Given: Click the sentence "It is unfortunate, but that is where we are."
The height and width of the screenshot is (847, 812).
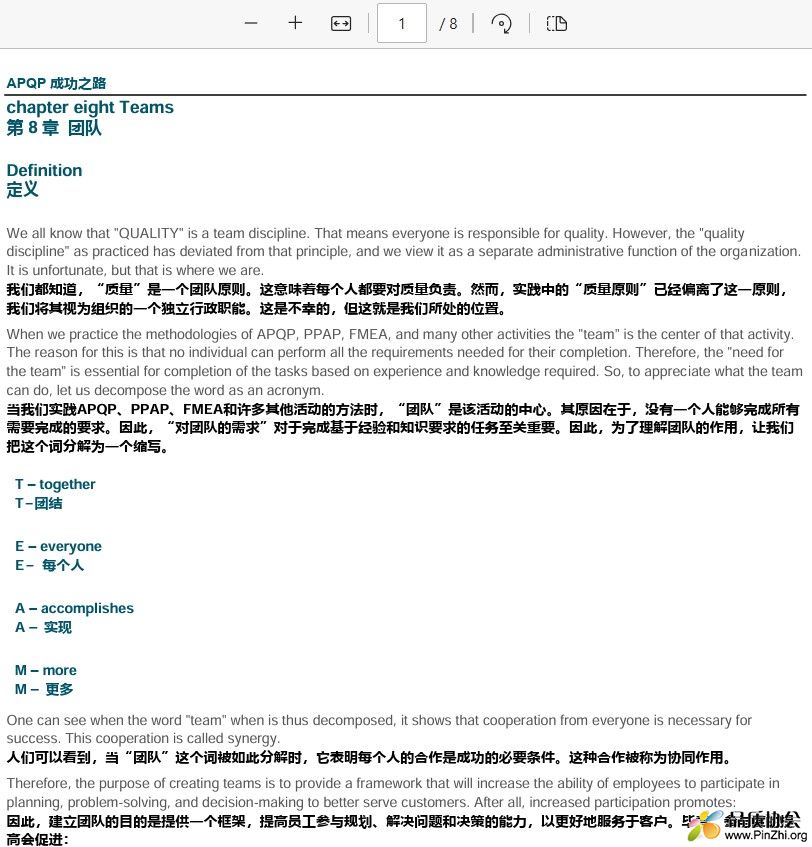Looking at the screenshot, I should pyautogui.click(x=135, y=270).
